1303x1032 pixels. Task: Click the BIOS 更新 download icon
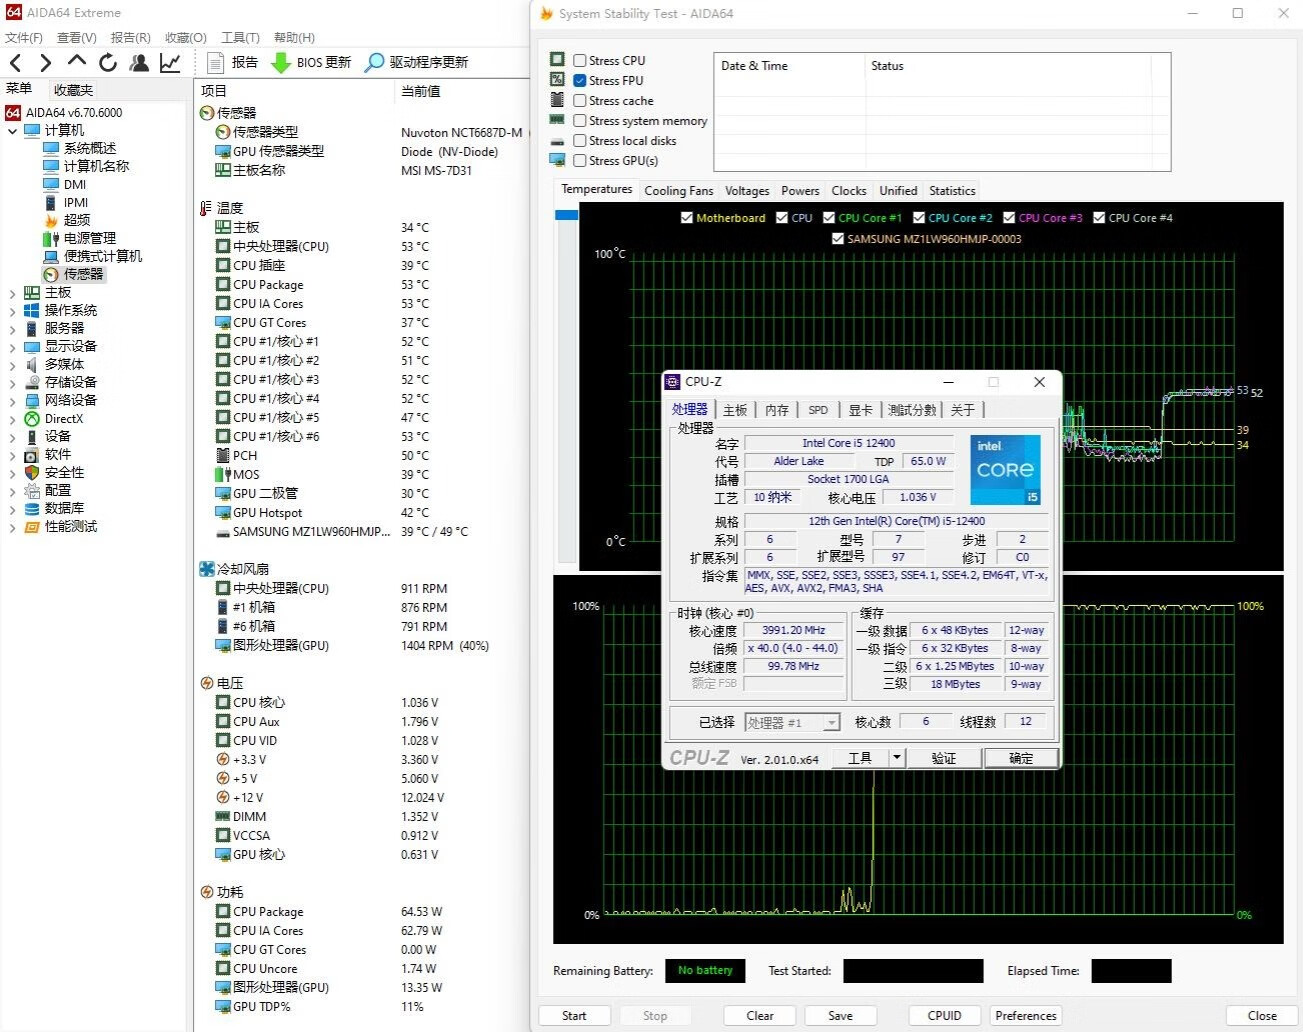tap(281, 62)
